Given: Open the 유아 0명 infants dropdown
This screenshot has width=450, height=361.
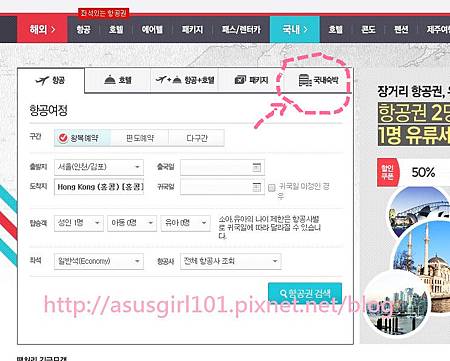Looking at the screenshot, I should point(186,223).
